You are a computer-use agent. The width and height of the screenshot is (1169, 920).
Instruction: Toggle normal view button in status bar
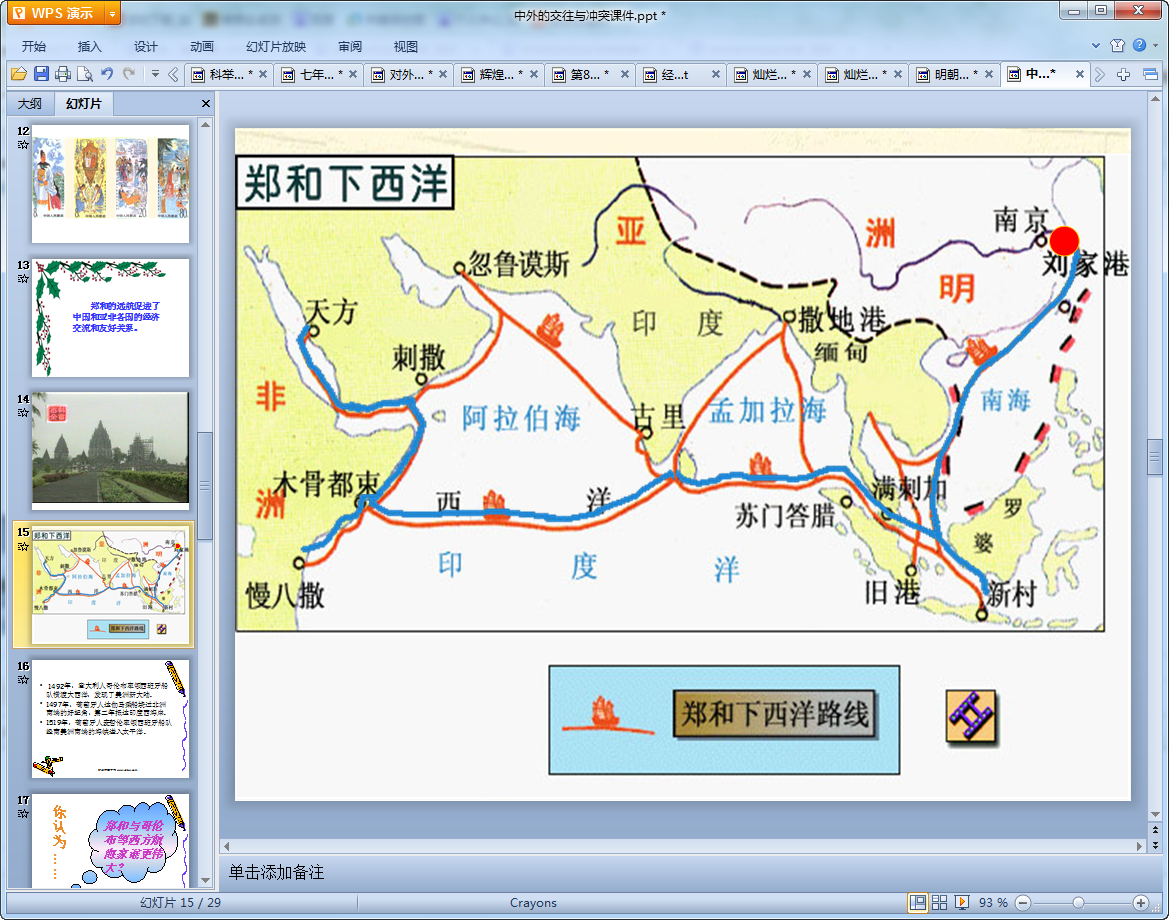click(x=917, y=902)
